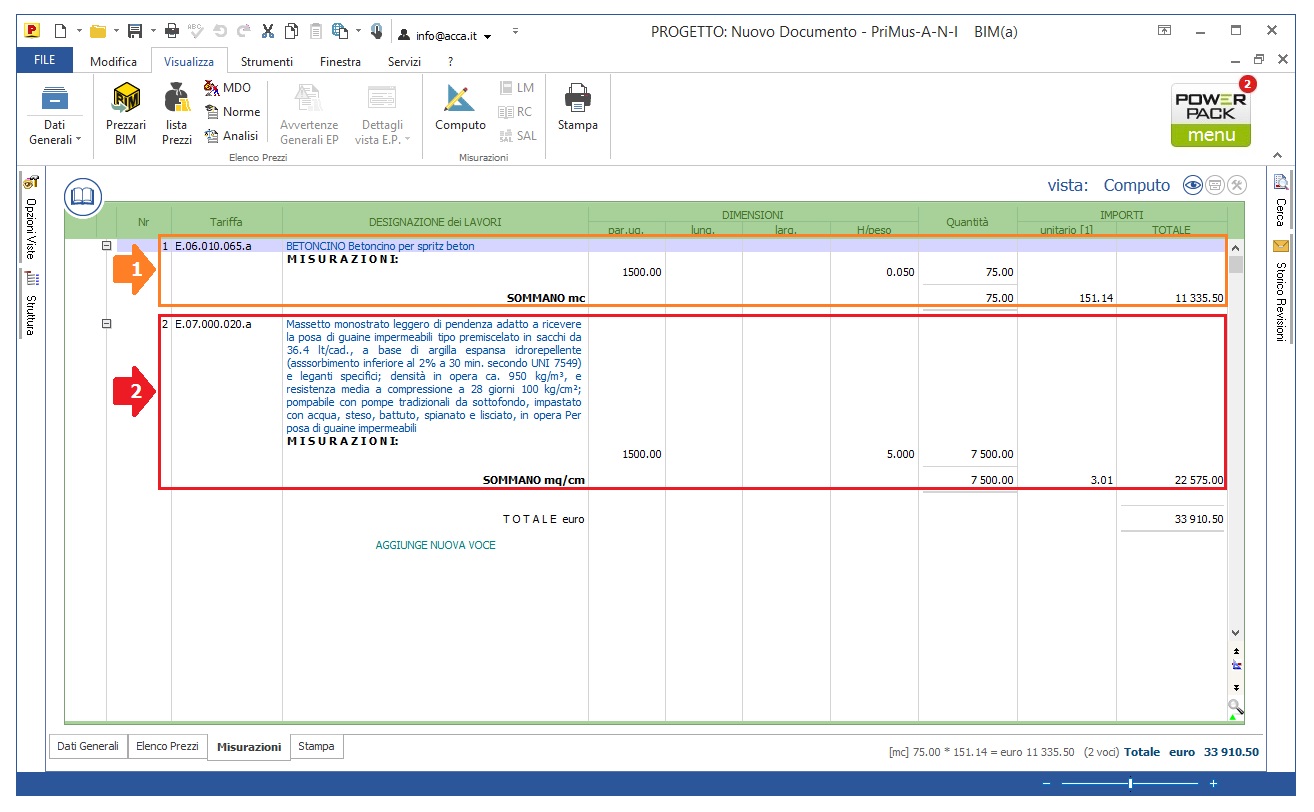Switch to Elenco Prezzi bottom tab
1314x812 pixels.
[x=167, y=746]
